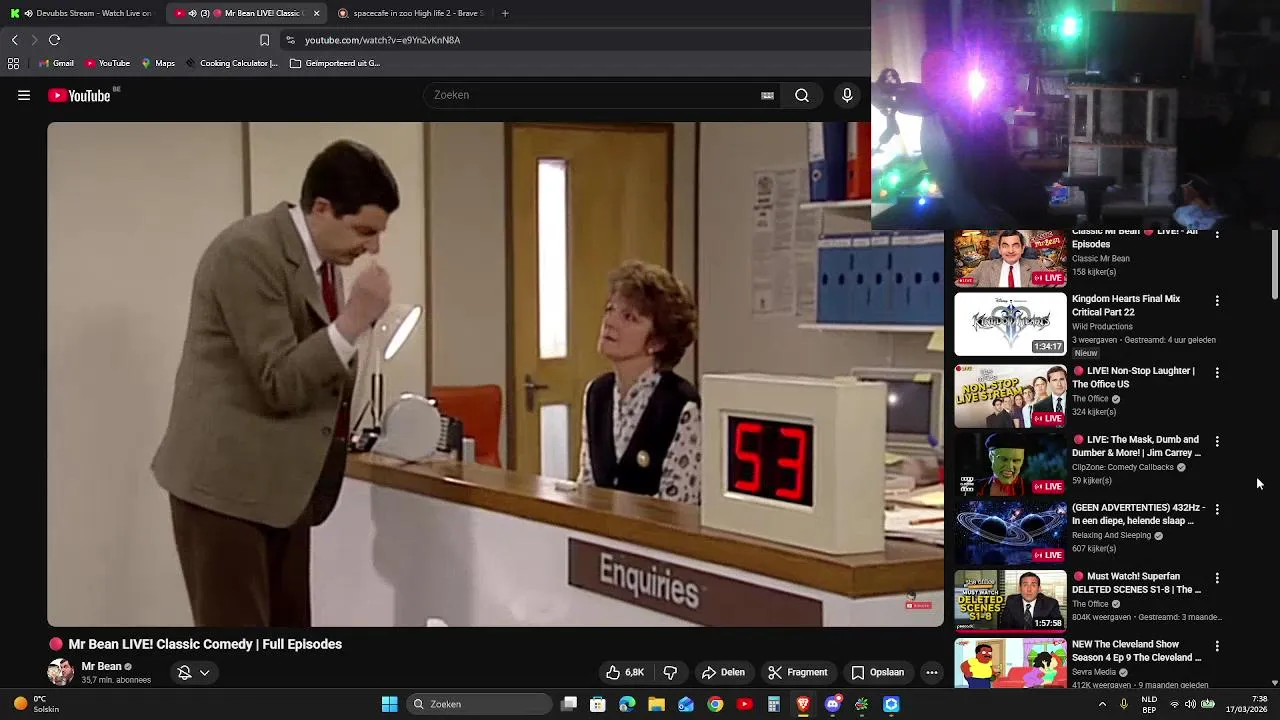Screen dimensions: 1280x720
Task: Close the Mr Bean LIVE! tab
Action: (317, 13)
